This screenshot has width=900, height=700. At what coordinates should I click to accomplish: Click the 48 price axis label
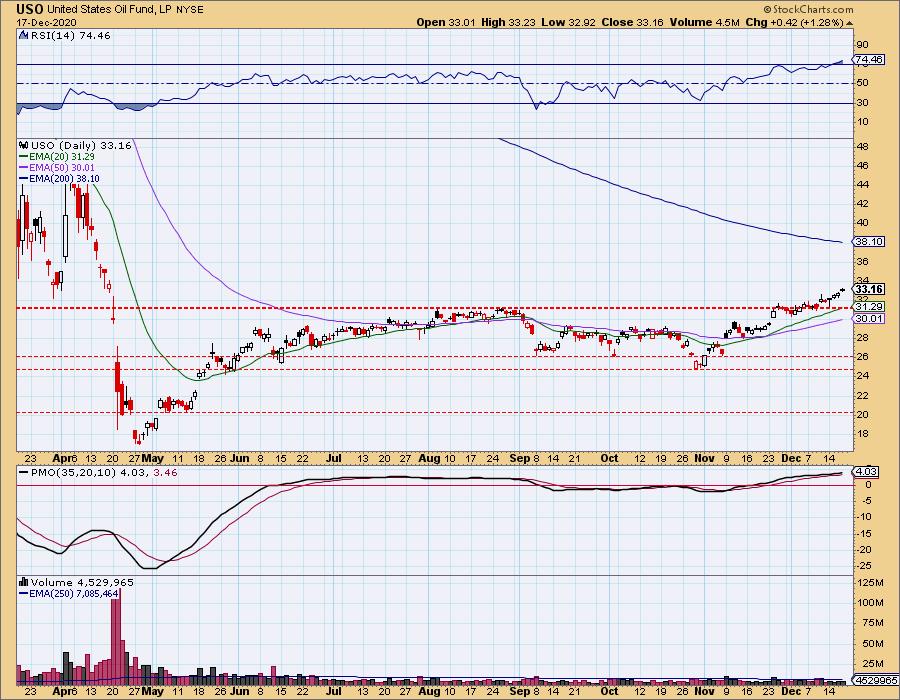tap(862, 146)
